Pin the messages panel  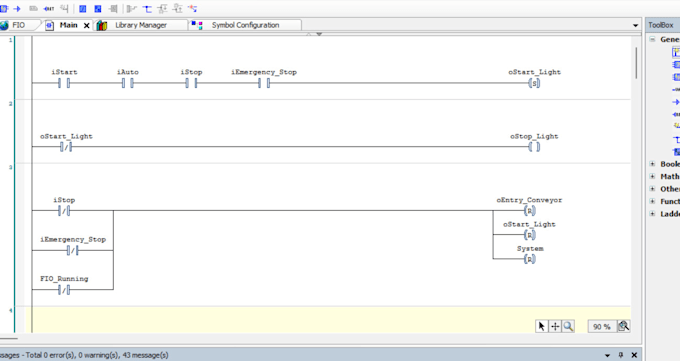point(621,355)
